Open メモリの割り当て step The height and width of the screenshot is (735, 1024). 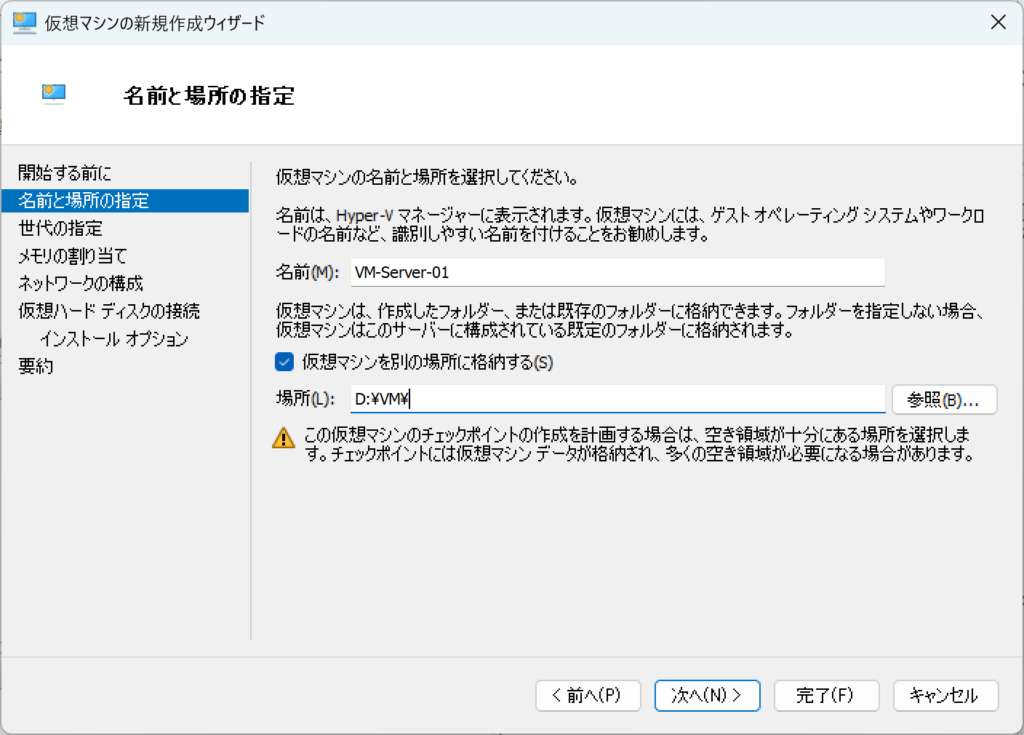point(73,256)
